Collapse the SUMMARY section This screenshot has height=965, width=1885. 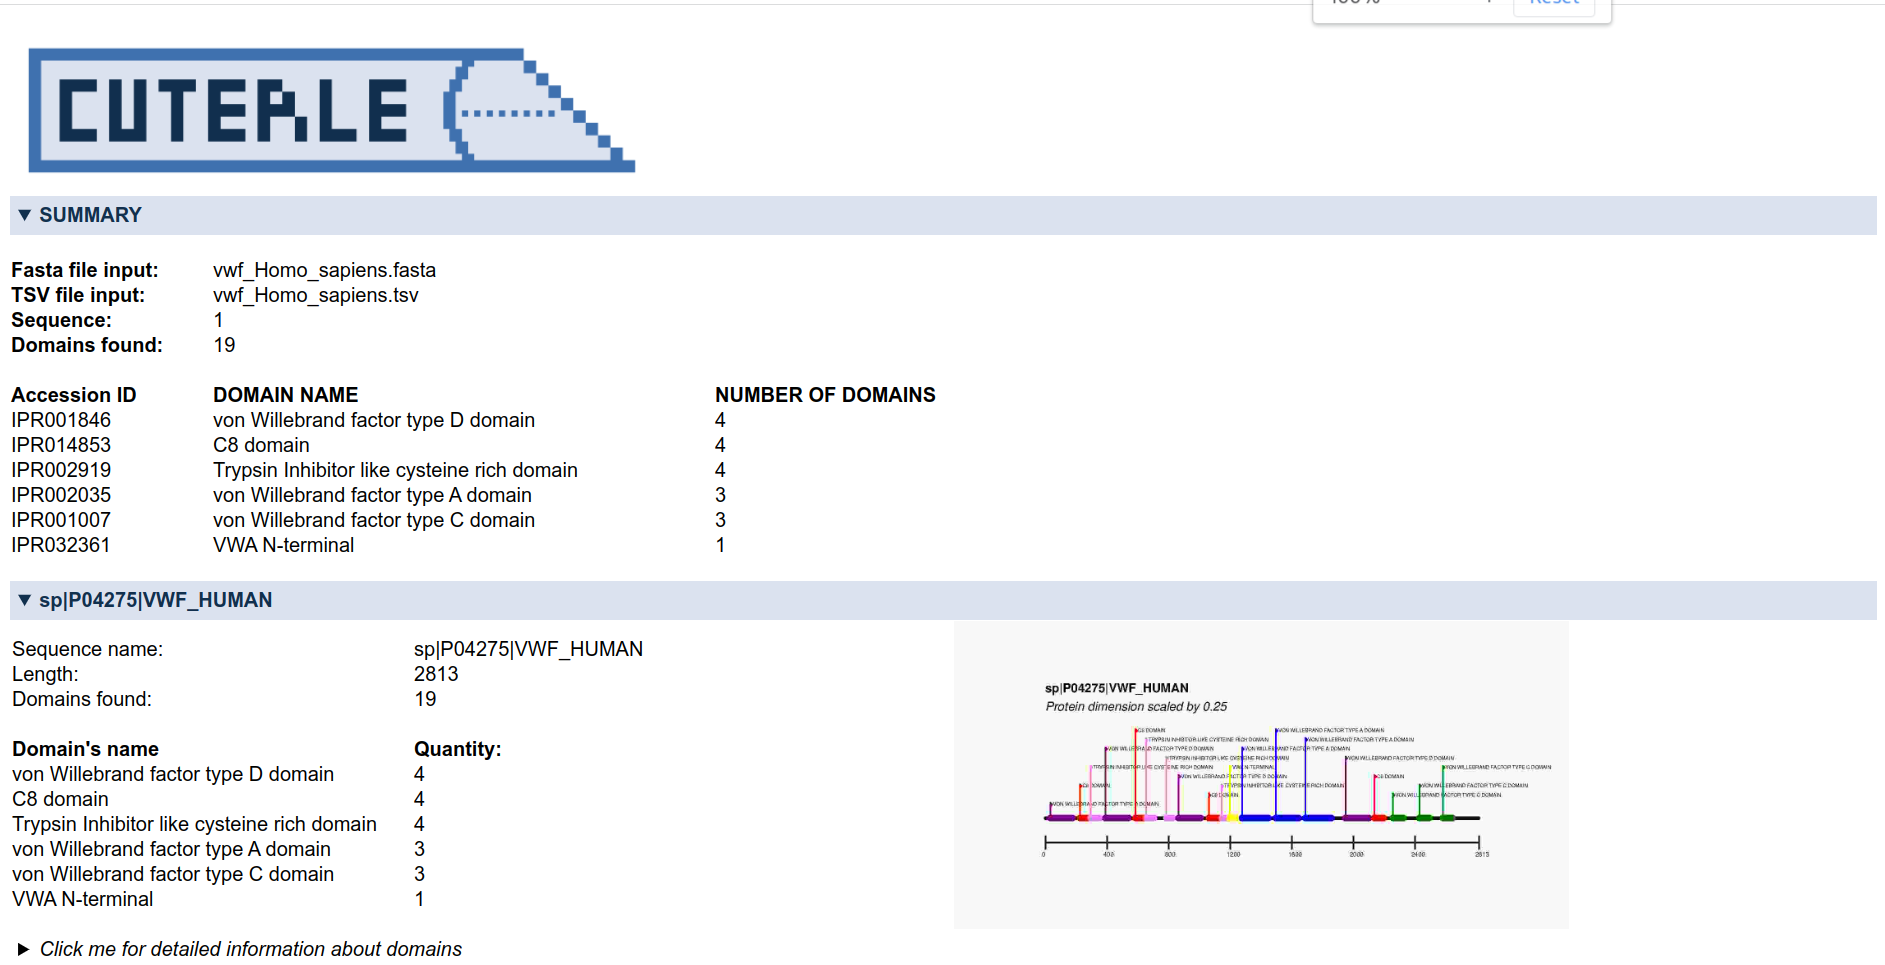[943, 215]
